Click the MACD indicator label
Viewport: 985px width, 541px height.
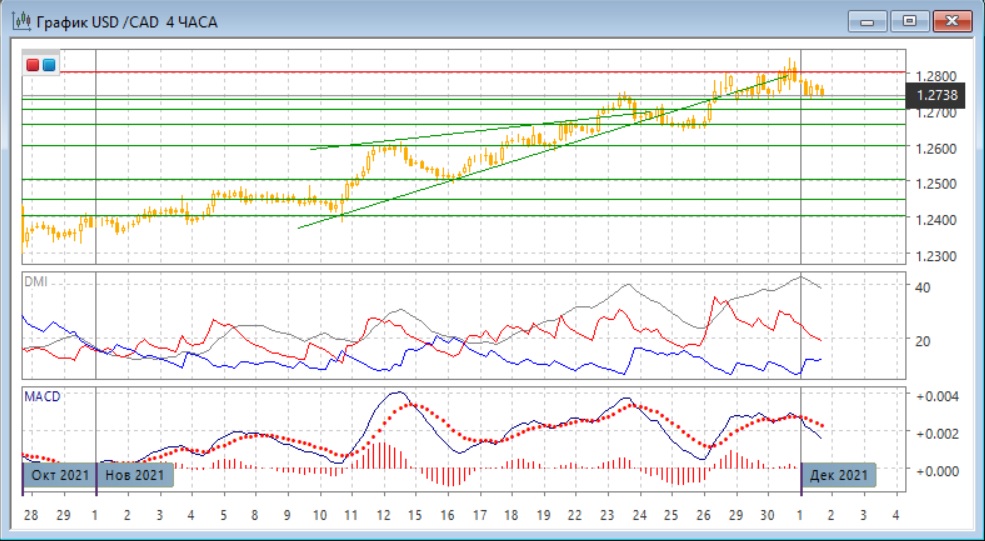click(42, 397)
